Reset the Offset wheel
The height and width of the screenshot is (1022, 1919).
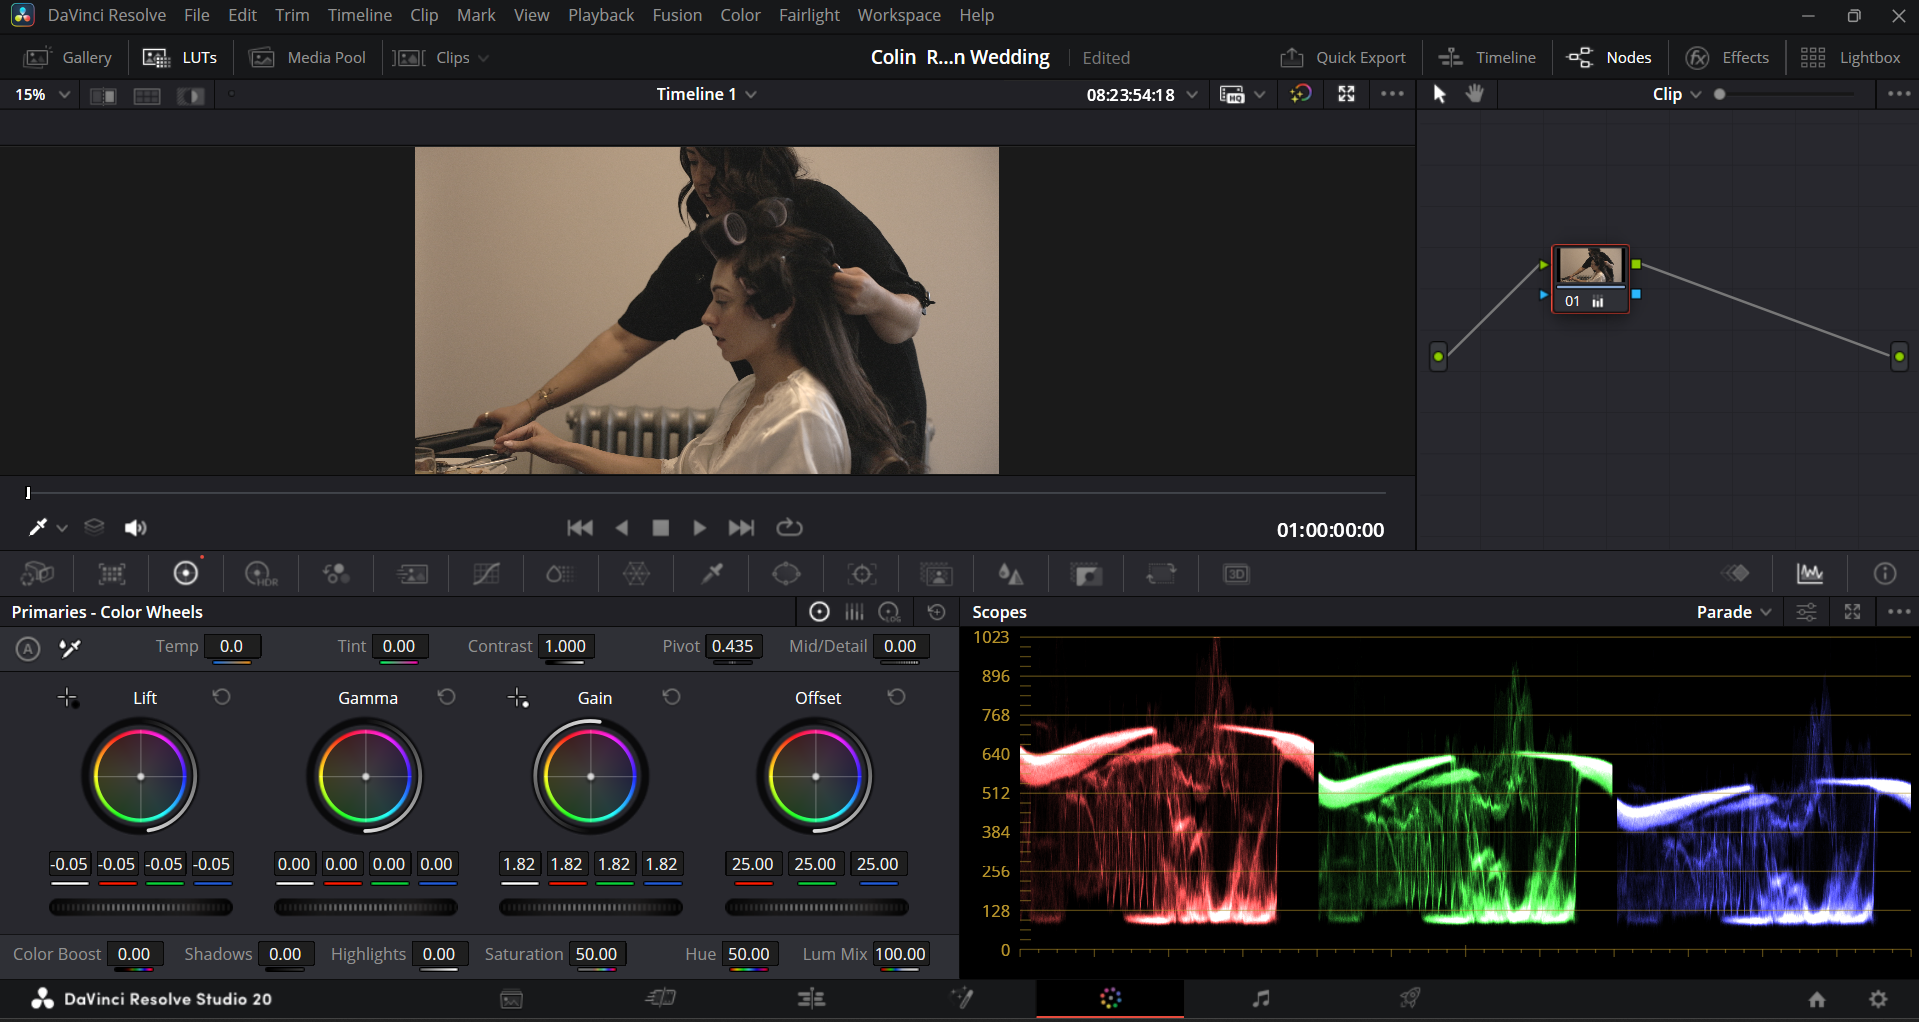point(897,697)
